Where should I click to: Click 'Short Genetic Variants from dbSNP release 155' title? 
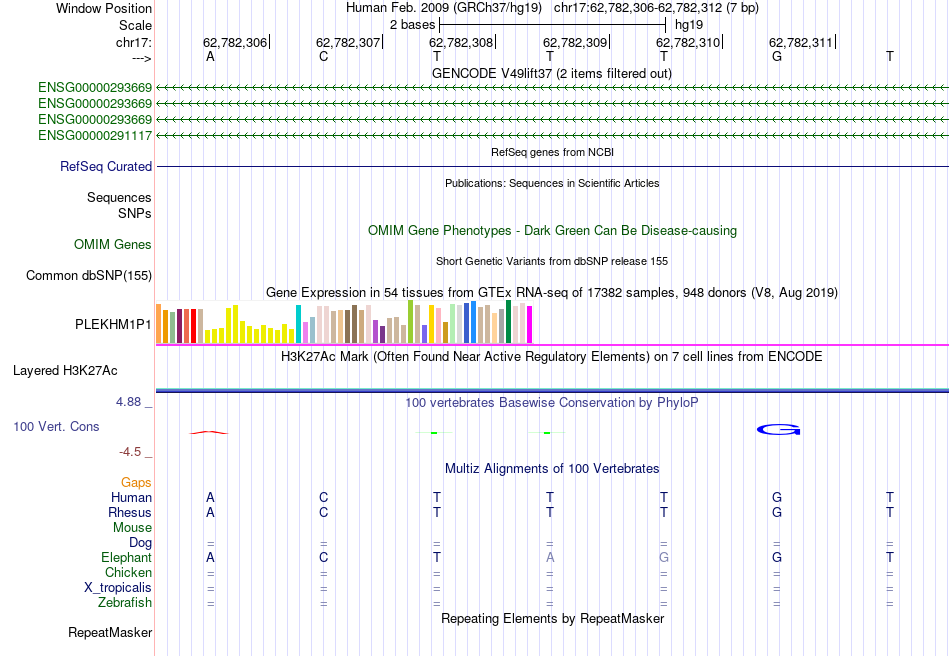[552, 261]
